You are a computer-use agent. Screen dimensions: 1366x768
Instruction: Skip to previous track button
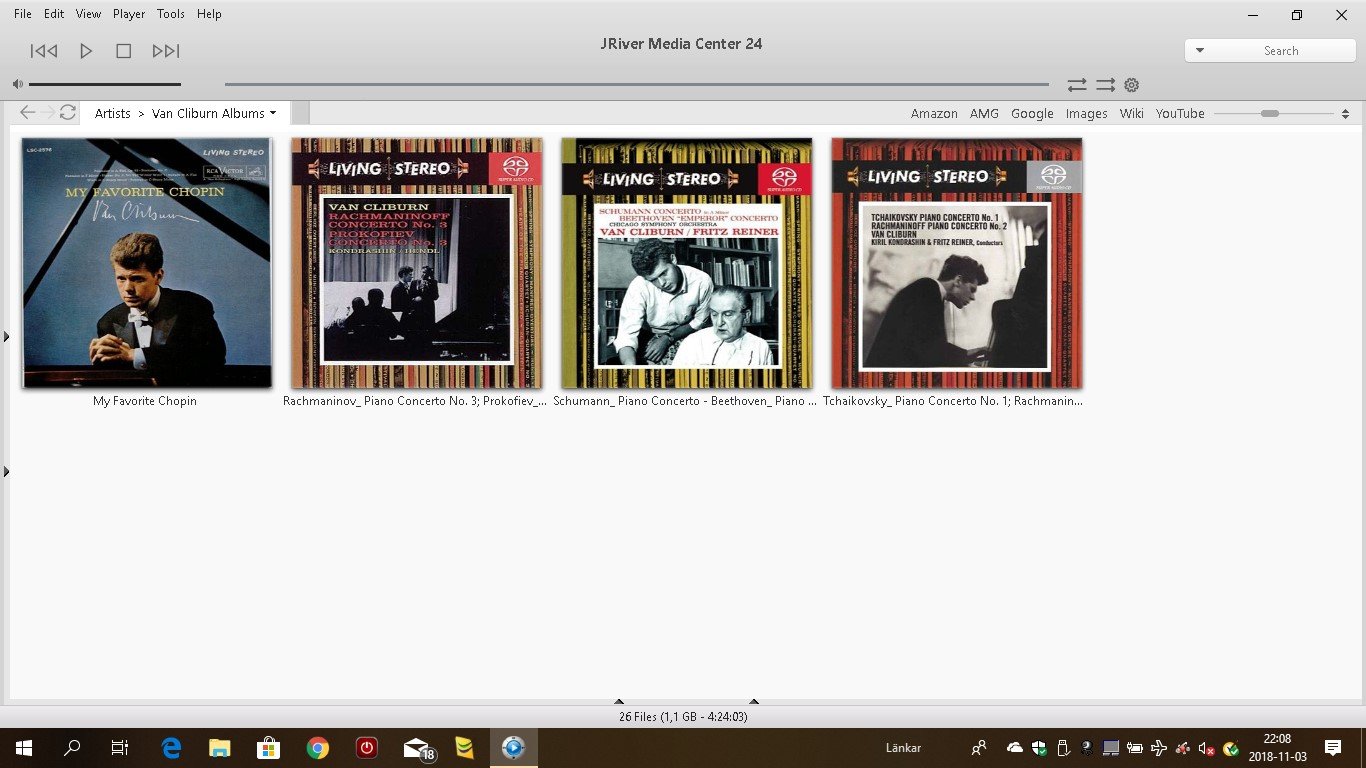click(44, 51)
